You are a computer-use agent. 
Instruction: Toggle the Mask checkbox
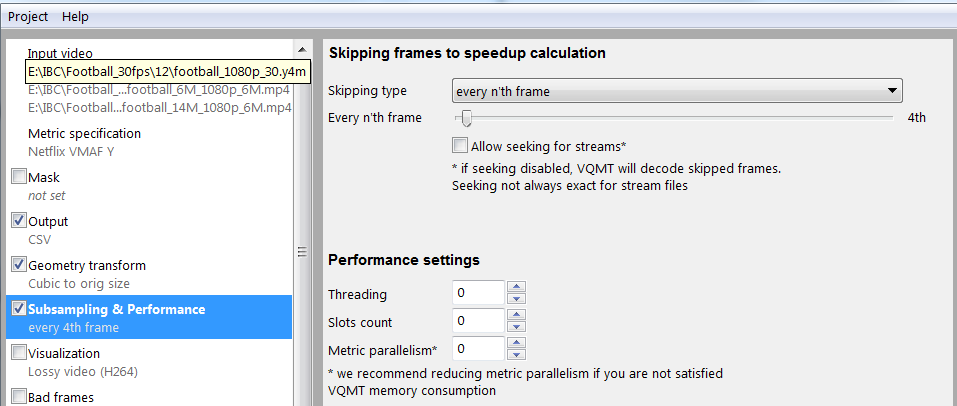coord(19,177)
